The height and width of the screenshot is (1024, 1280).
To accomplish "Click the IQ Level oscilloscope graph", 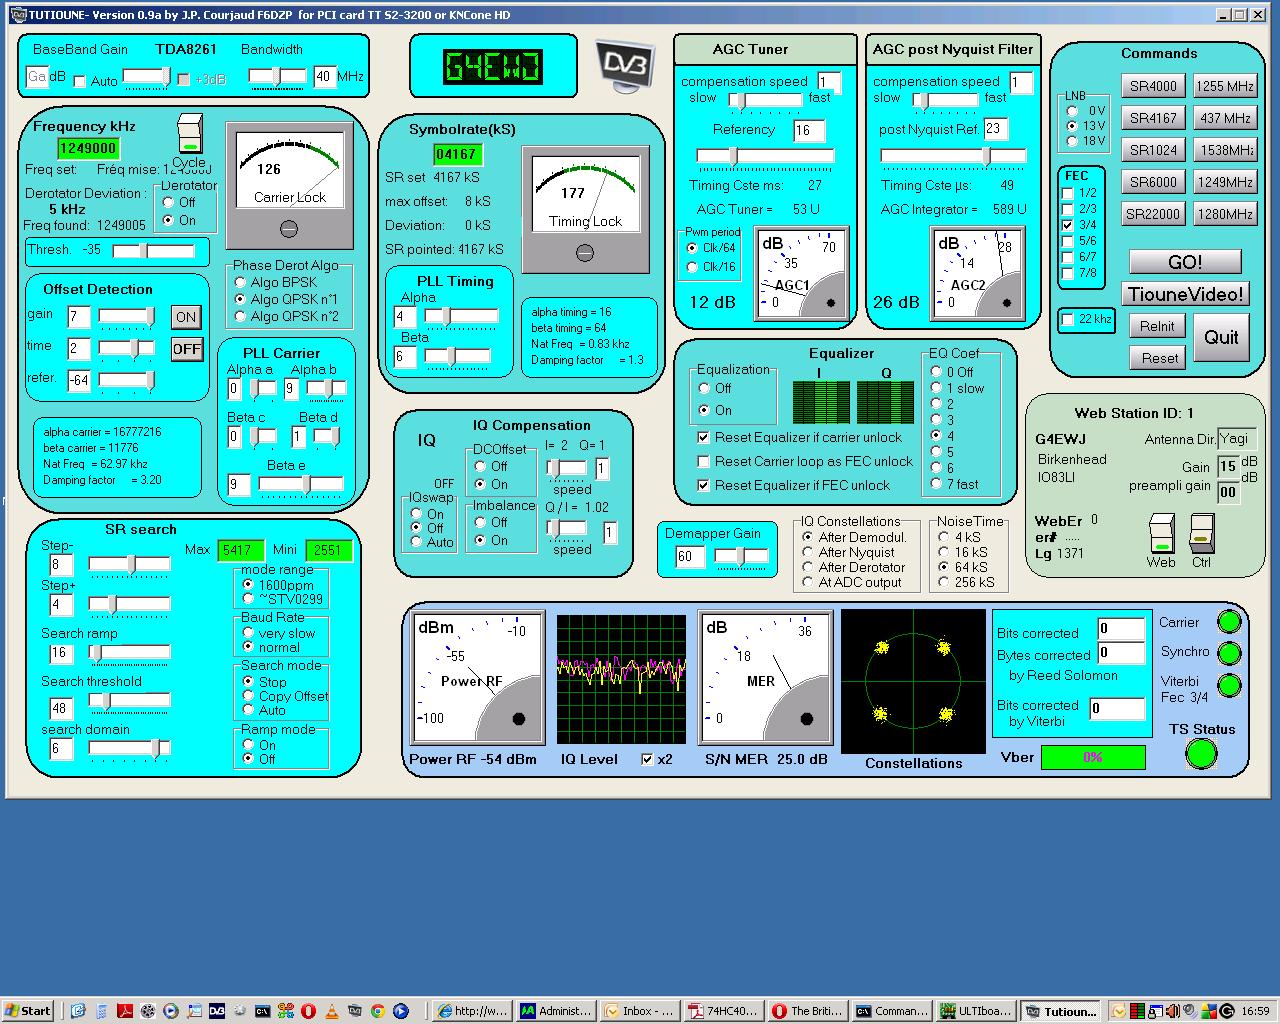I will tap(623, 680).
